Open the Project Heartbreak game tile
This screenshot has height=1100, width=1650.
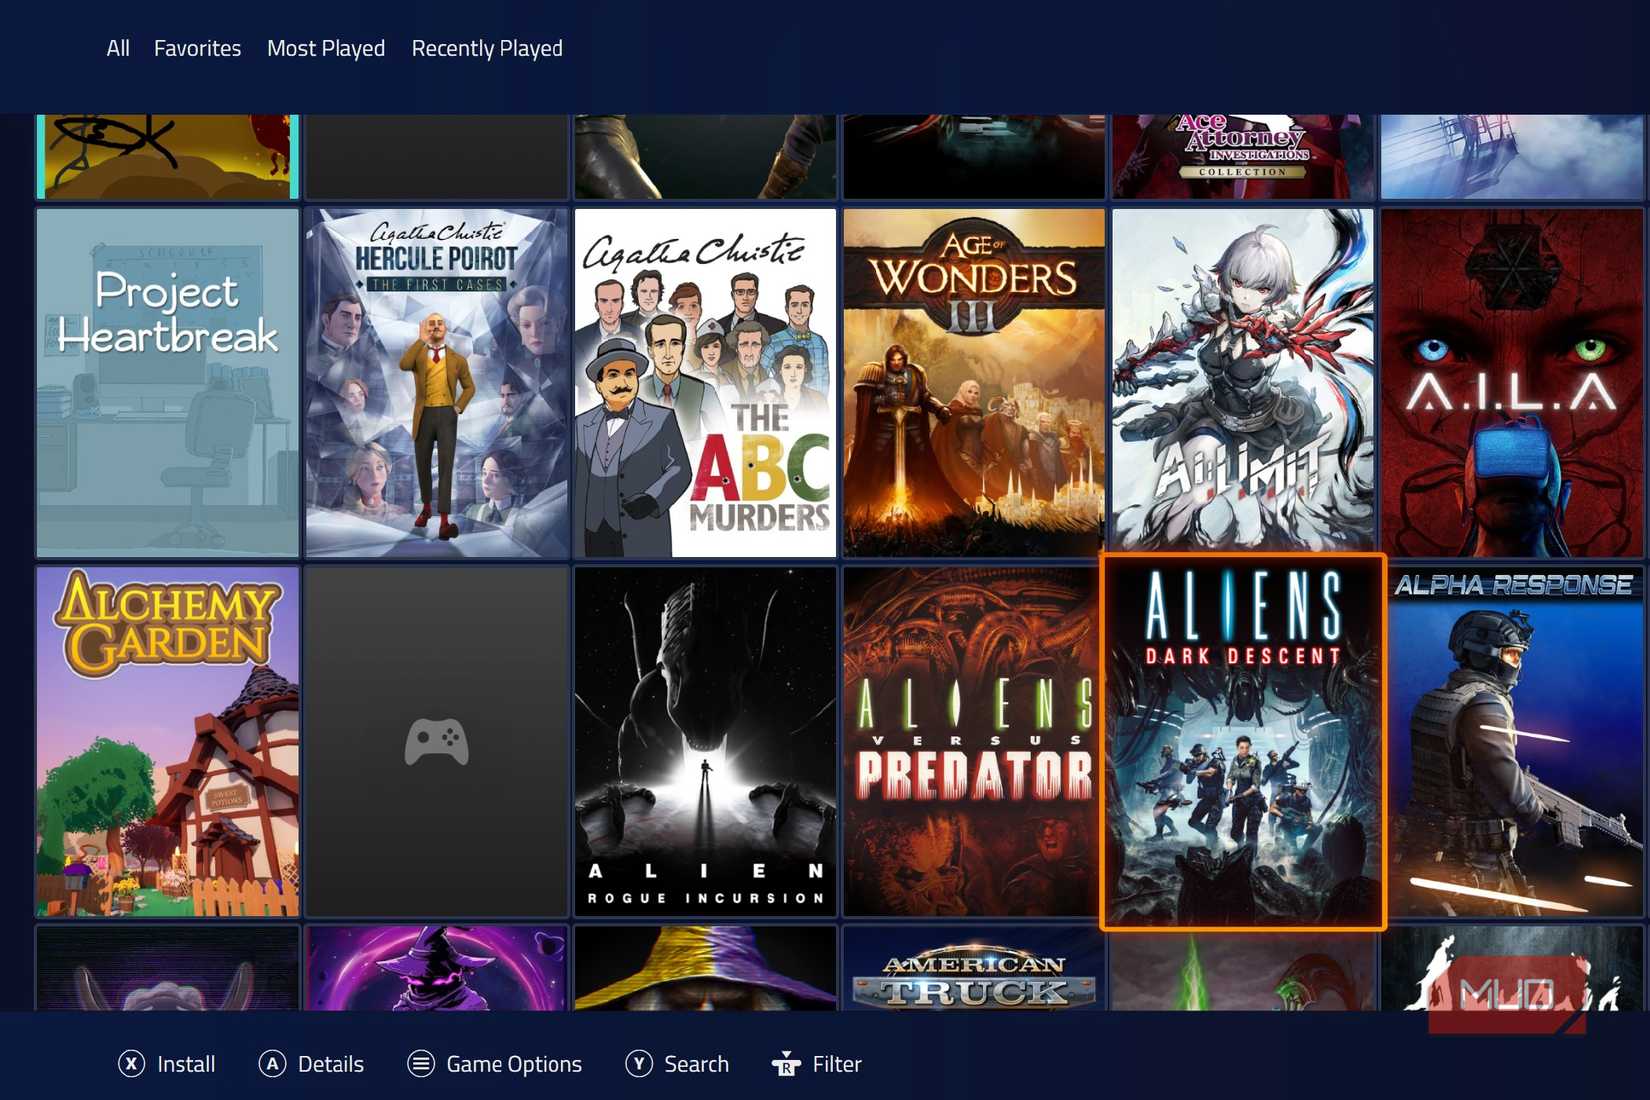tap(167, 380)
